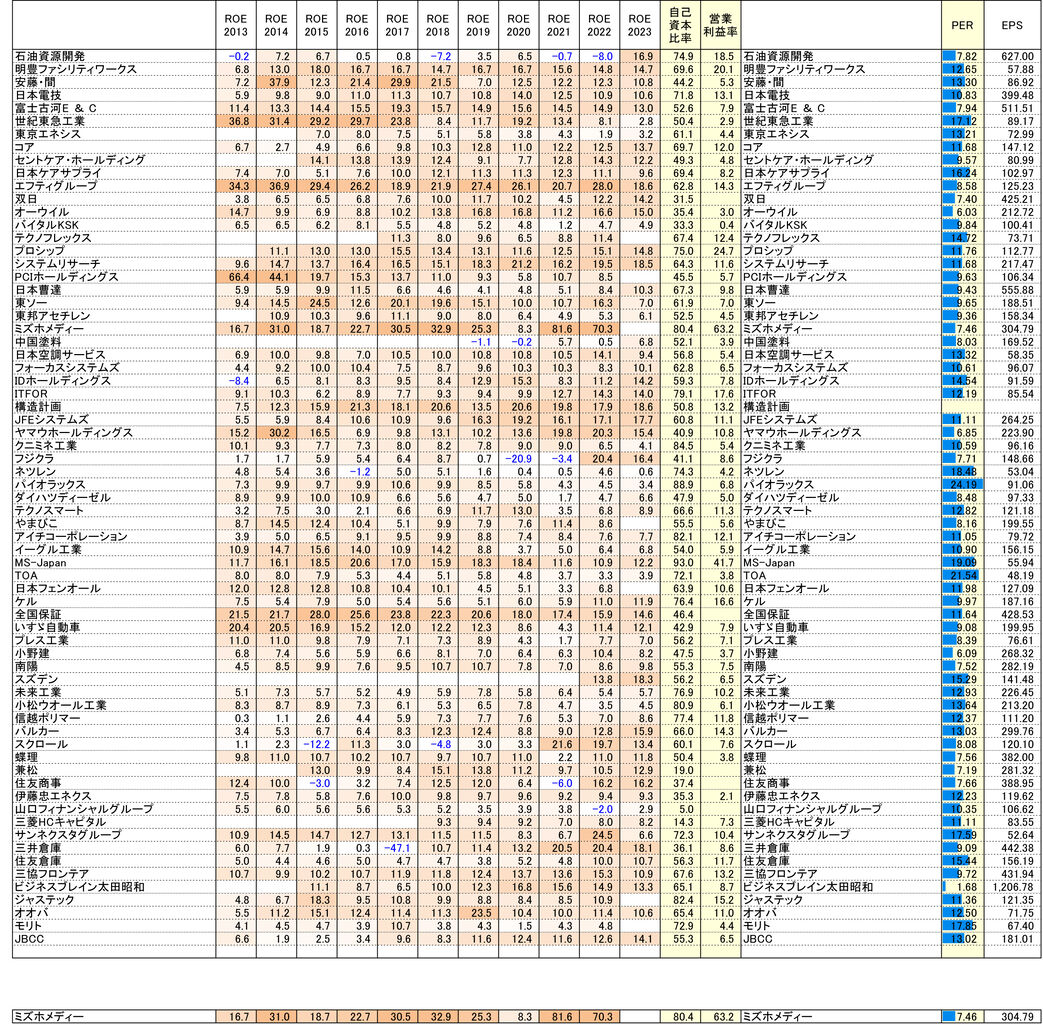Image resolution: width=1043 pixels, height=1024 pixels.
Task: Click the left-hand 構造計画 company name
Action: (38, 407)
